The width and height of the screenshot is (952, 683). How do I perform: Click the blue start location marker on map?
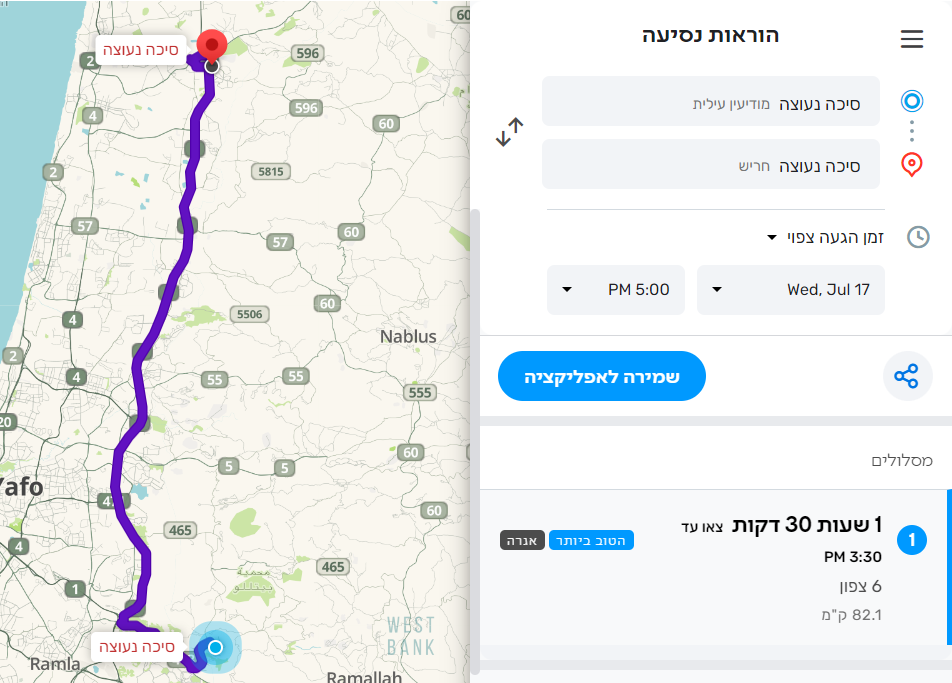215,647
